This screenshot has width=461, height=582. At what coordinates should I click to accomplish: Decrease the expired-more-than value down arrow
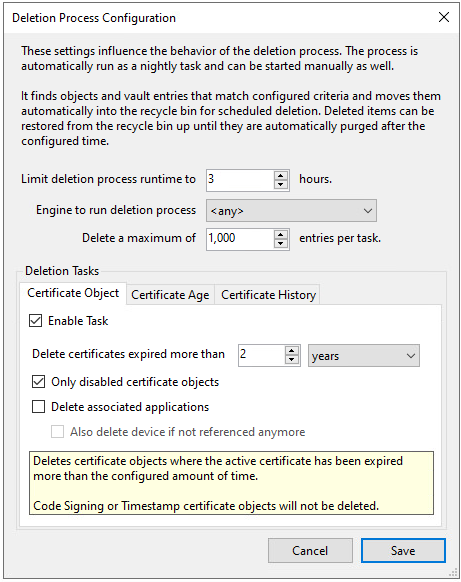(292, 360)
